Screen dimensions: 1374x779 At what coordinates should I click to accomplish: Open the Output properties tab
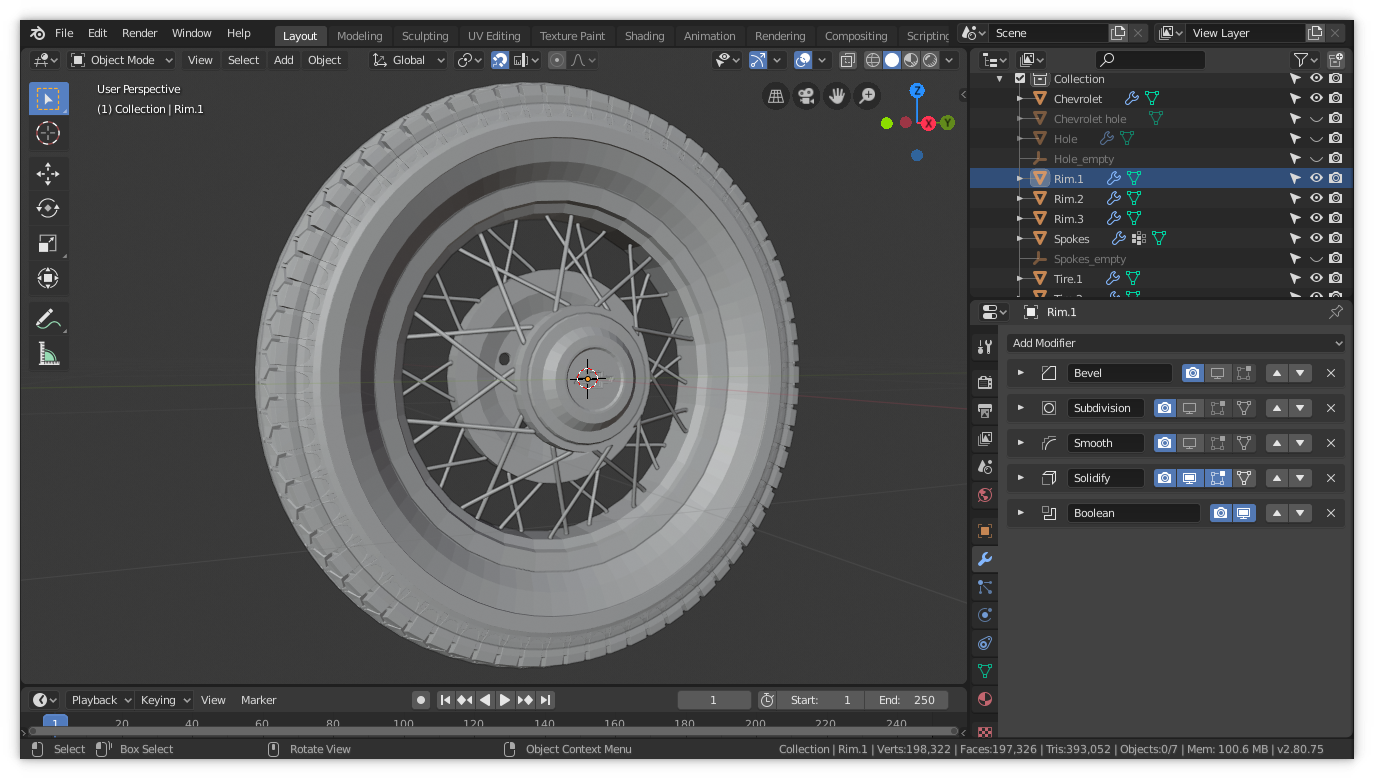984,410
